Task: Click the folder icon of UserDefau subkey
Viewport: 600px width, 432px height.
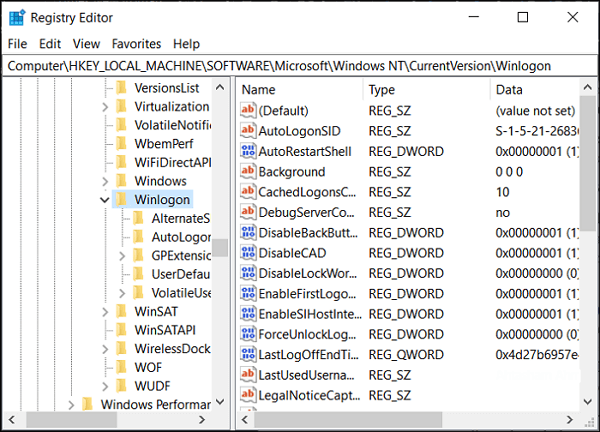Action: click(138, 274)
